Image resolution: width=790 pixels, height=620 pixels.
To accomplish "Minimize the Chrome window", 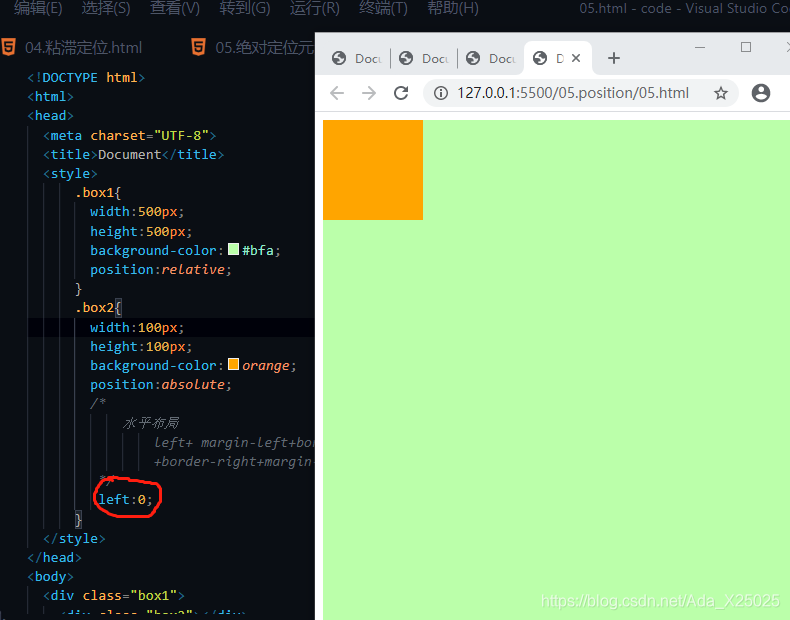I will (700, 47).
